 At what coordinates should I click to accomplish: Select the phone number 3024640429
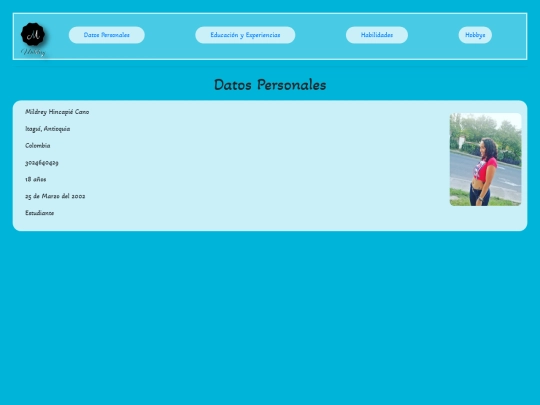[x=42, y=163]
